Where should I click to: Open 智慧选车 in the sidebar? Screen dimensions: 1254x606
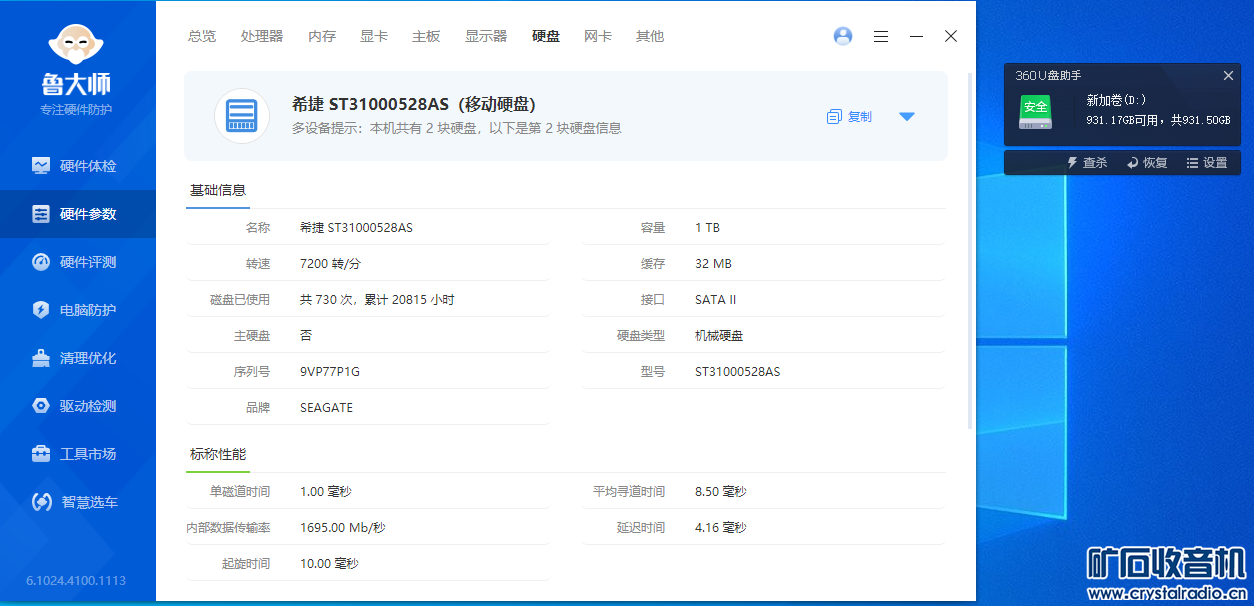78,502
